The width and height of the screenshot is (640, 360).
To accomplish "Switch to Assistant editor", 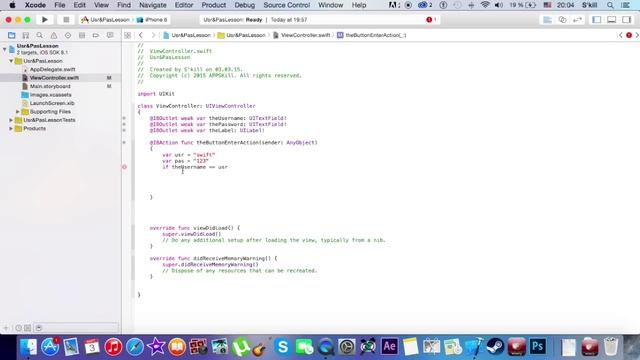I will click(562, 20).
